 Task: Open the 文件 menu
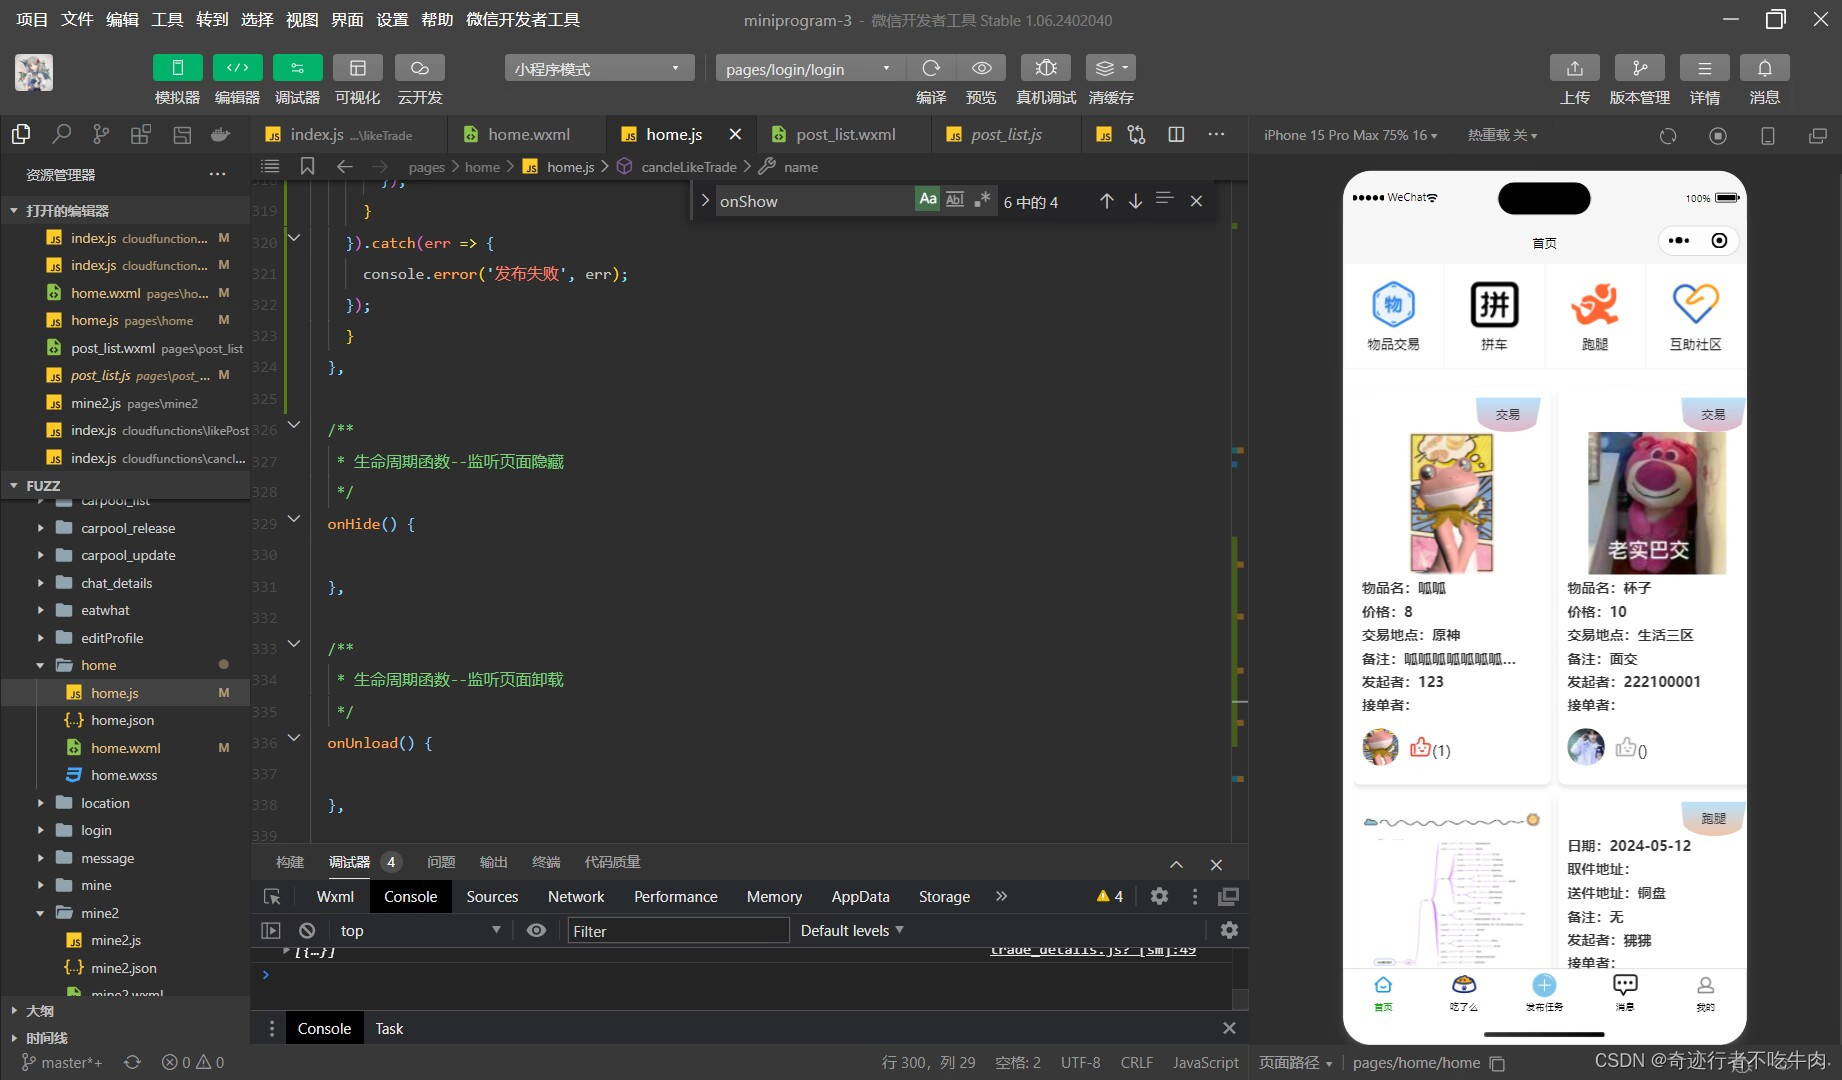pyautogui.click(x=77, y=19)
